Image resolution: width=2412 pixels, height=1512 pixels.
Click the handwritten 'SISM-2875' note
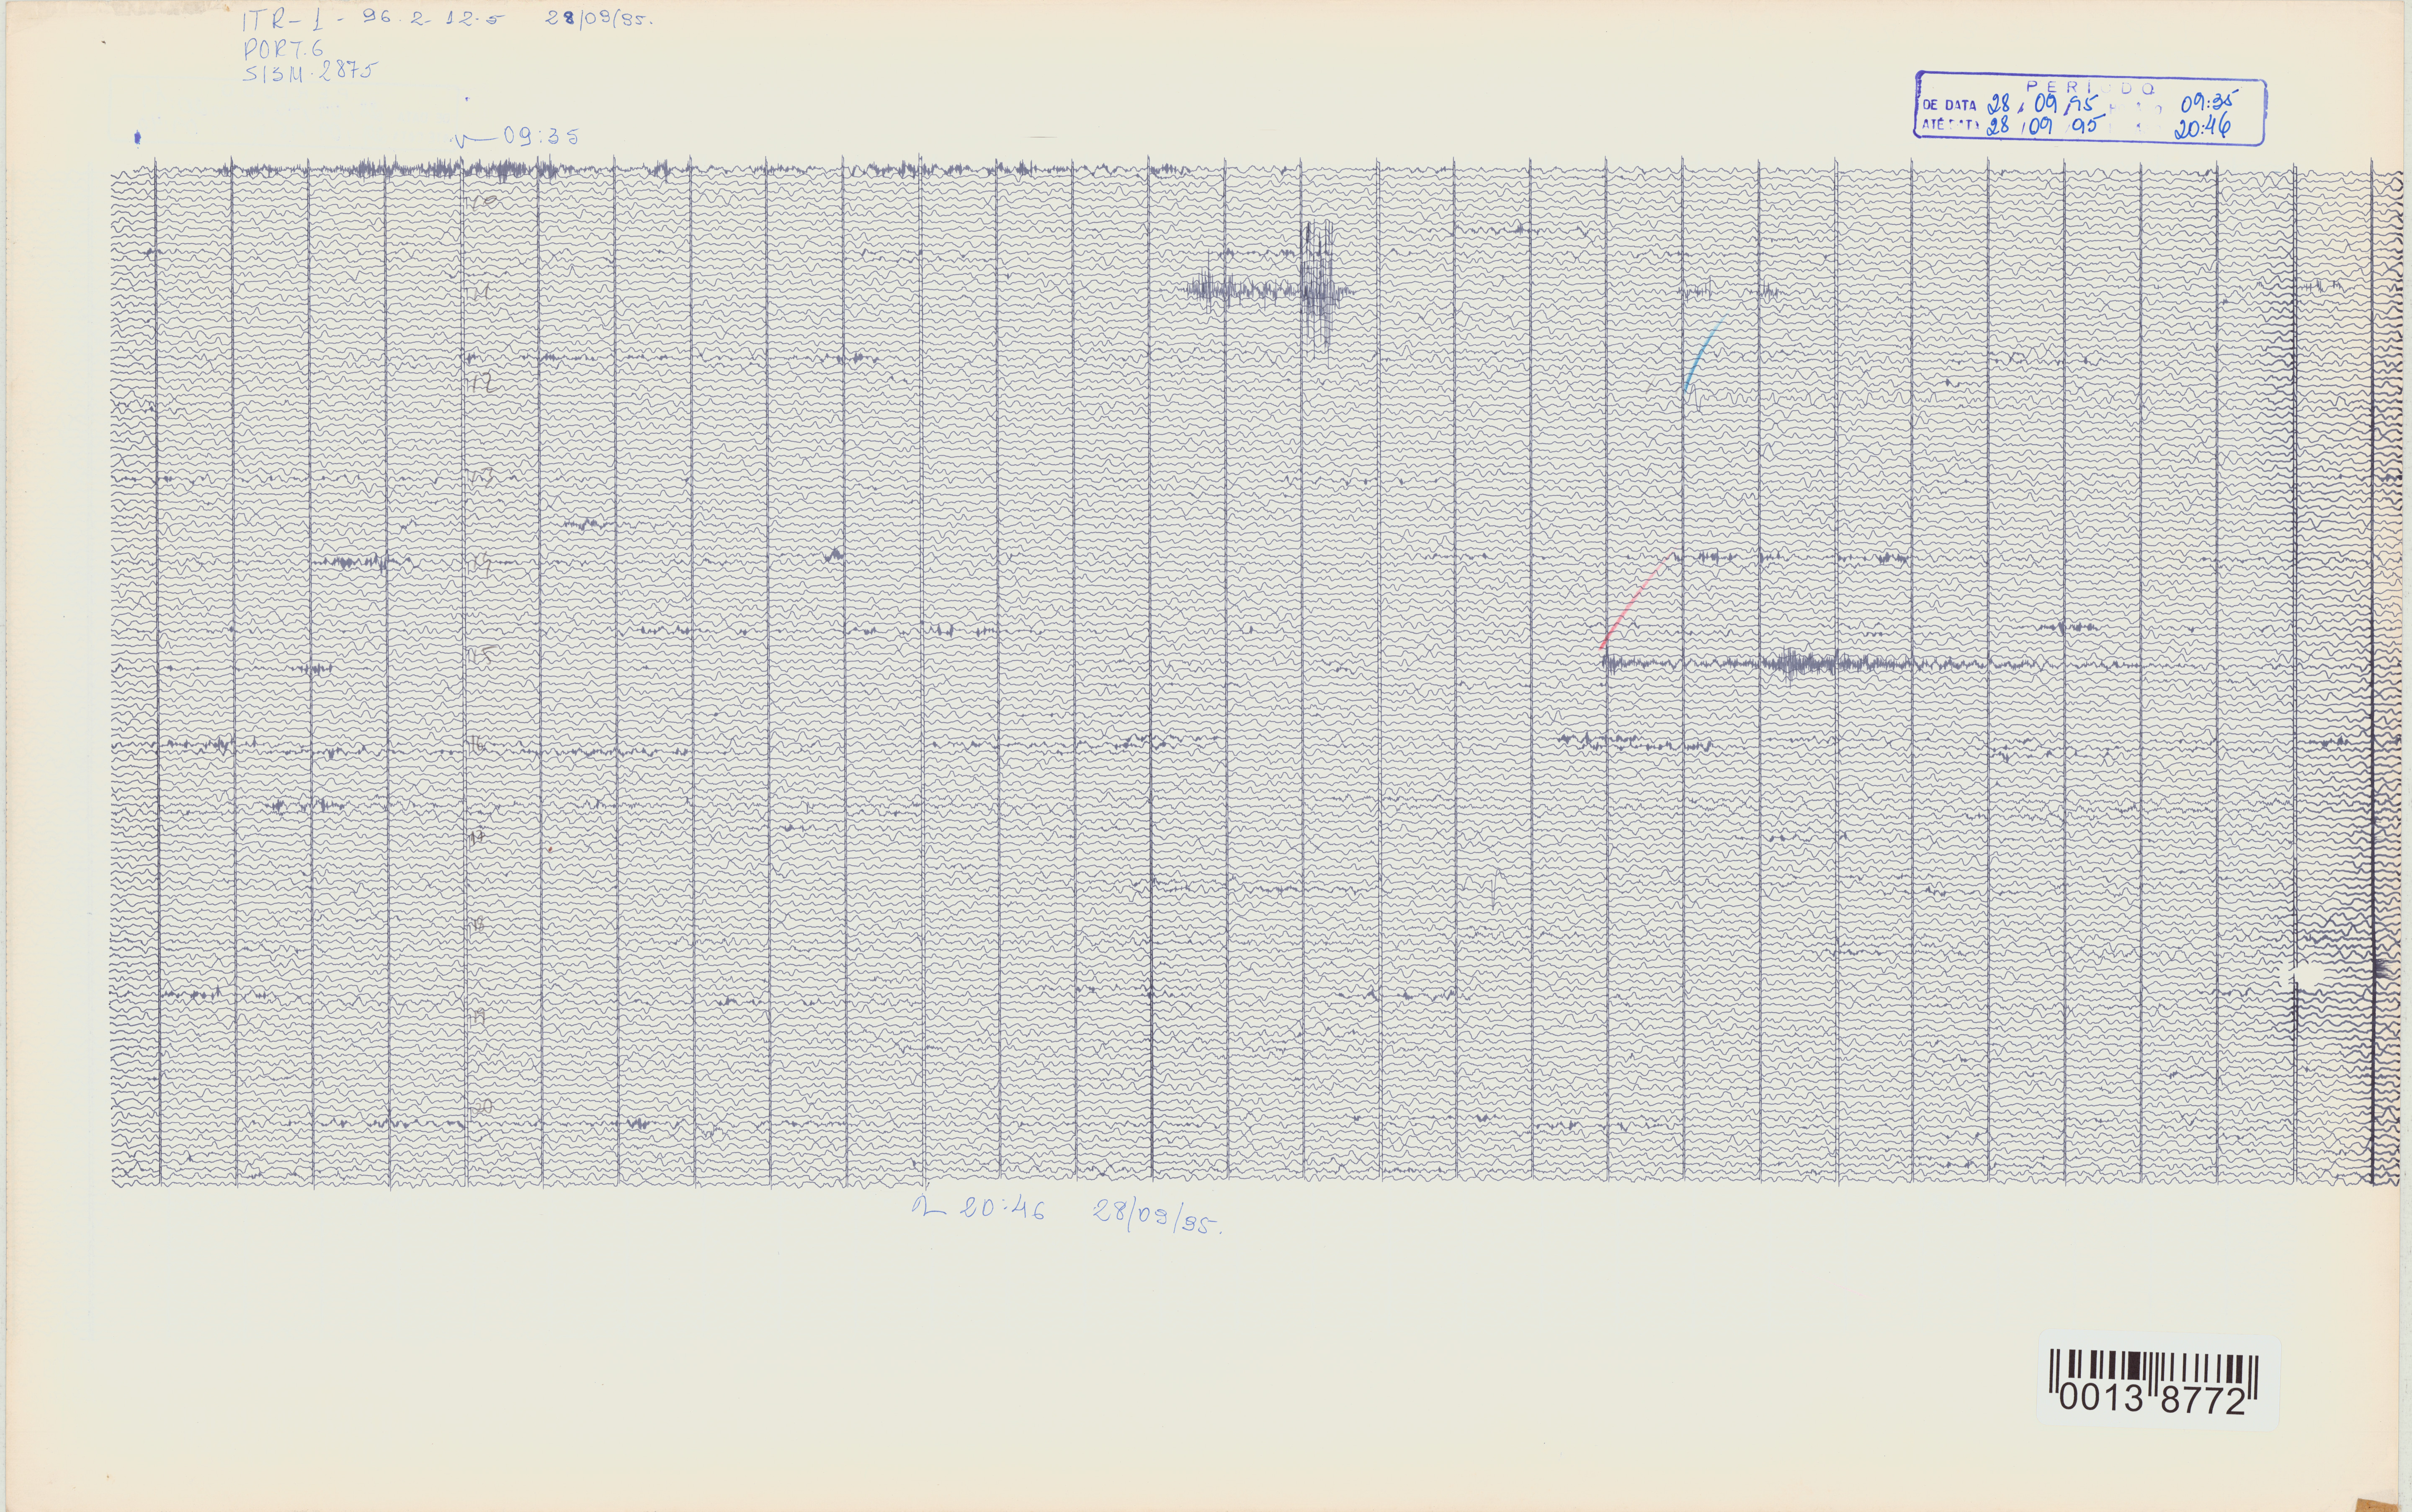(x=311, y=71)
